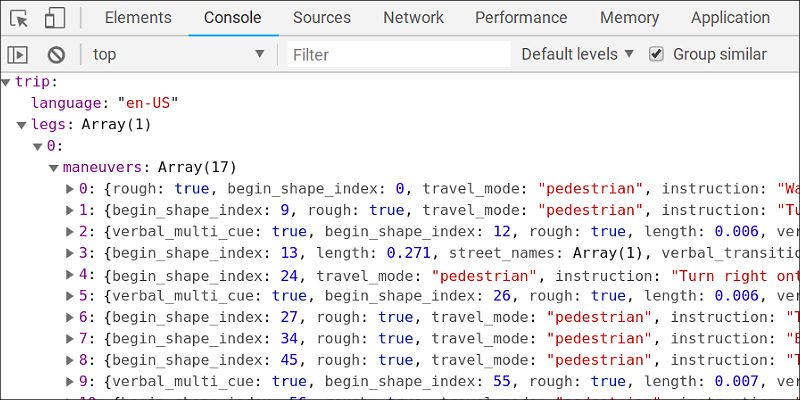Collapse the legs Array(1) node
Image resolution: width=800 pixels, height=400 pixels.
[21, 125]
